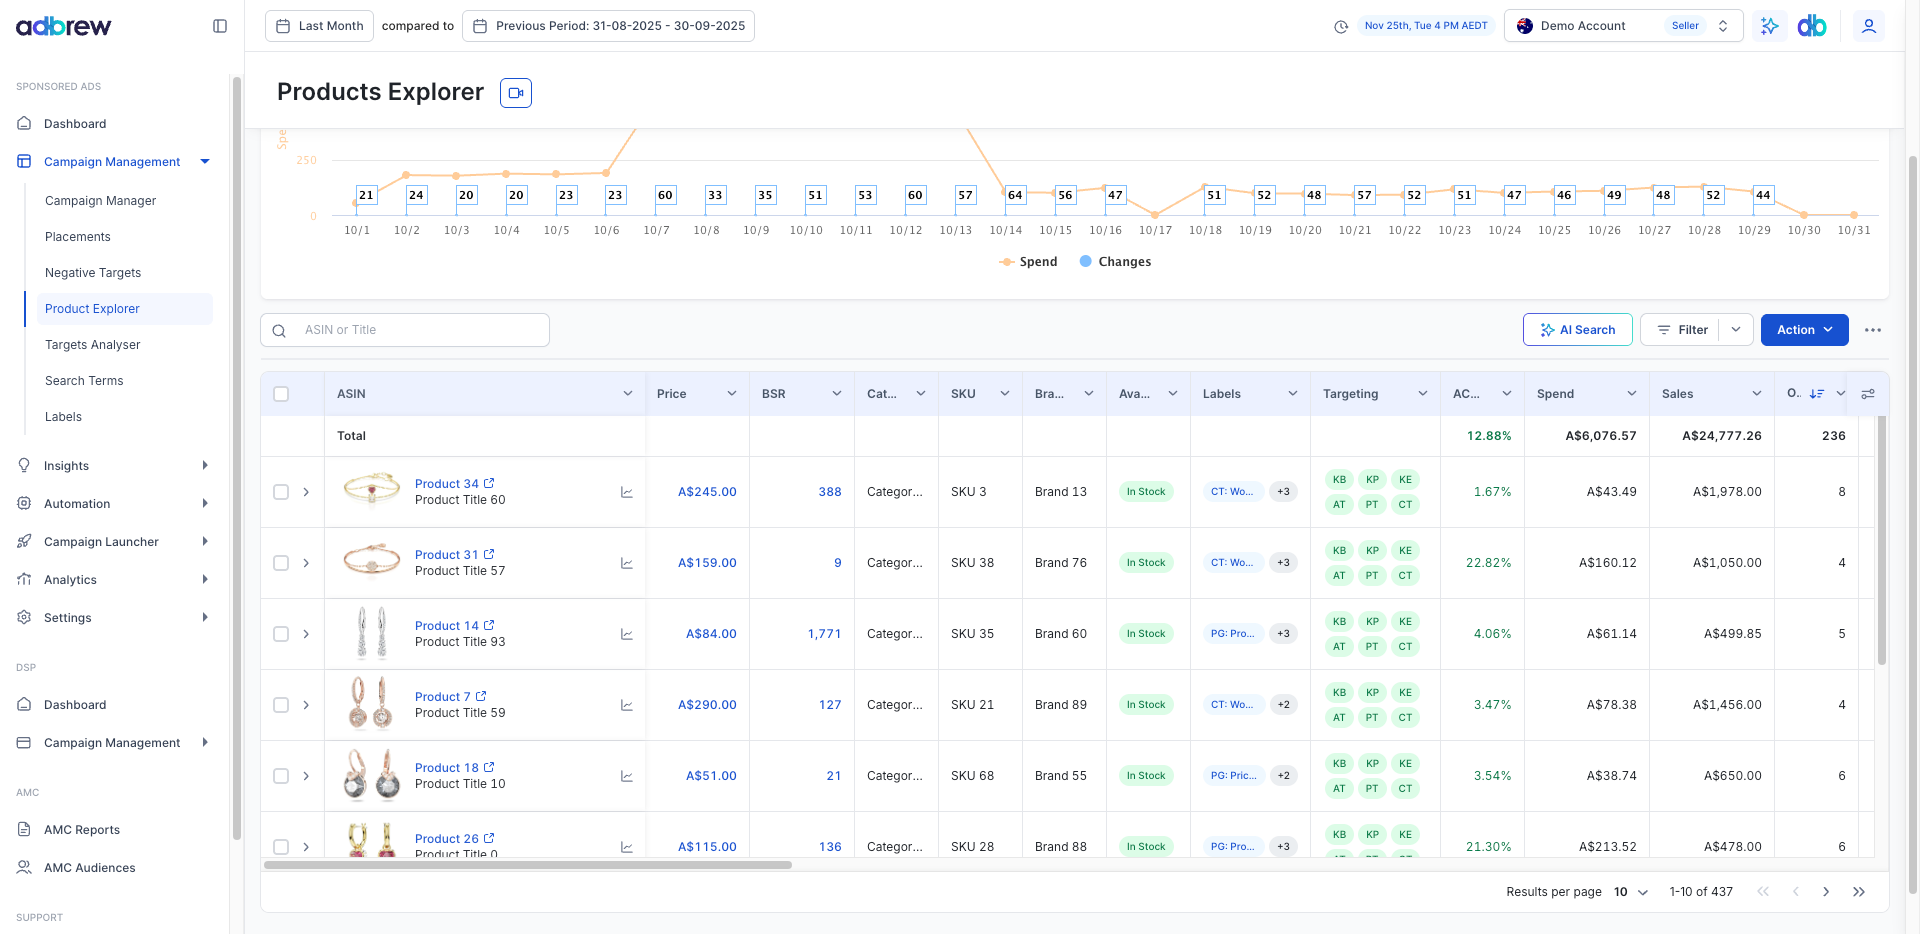Viewport: 1920px width, 934px height.
Task: Open the Results per page dropdown
Action: point(1630,892)
